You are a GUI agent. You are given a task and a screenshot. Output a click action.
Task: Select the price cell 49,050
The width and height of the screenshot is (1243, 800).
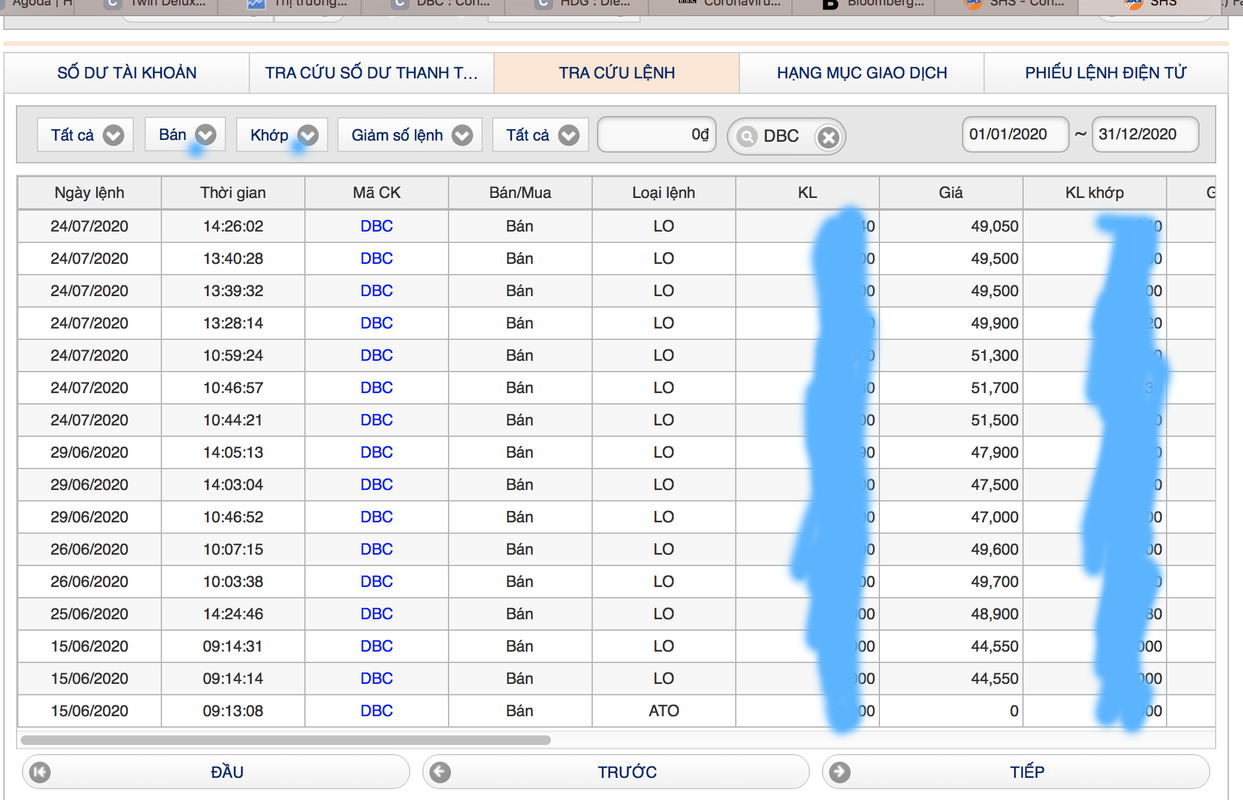pos(951,226)
